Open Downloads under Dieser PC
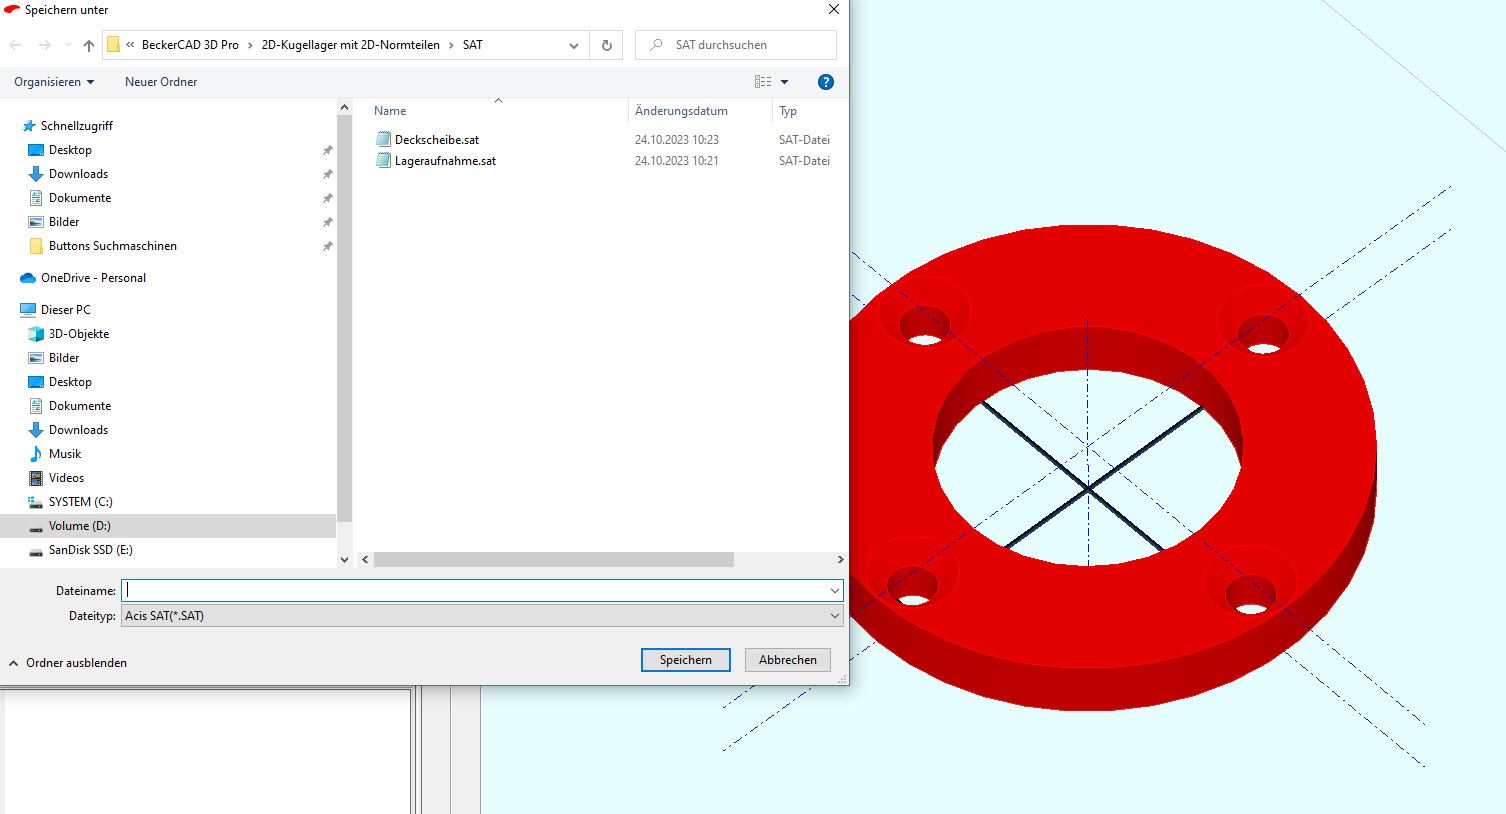This screenshot has height=814, width=1506. (78, 430)
